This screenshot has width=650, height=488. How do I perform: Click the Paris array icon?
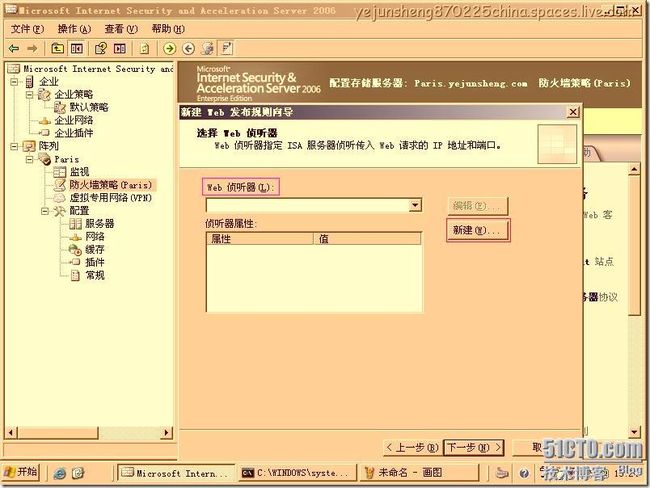[44, 159]
